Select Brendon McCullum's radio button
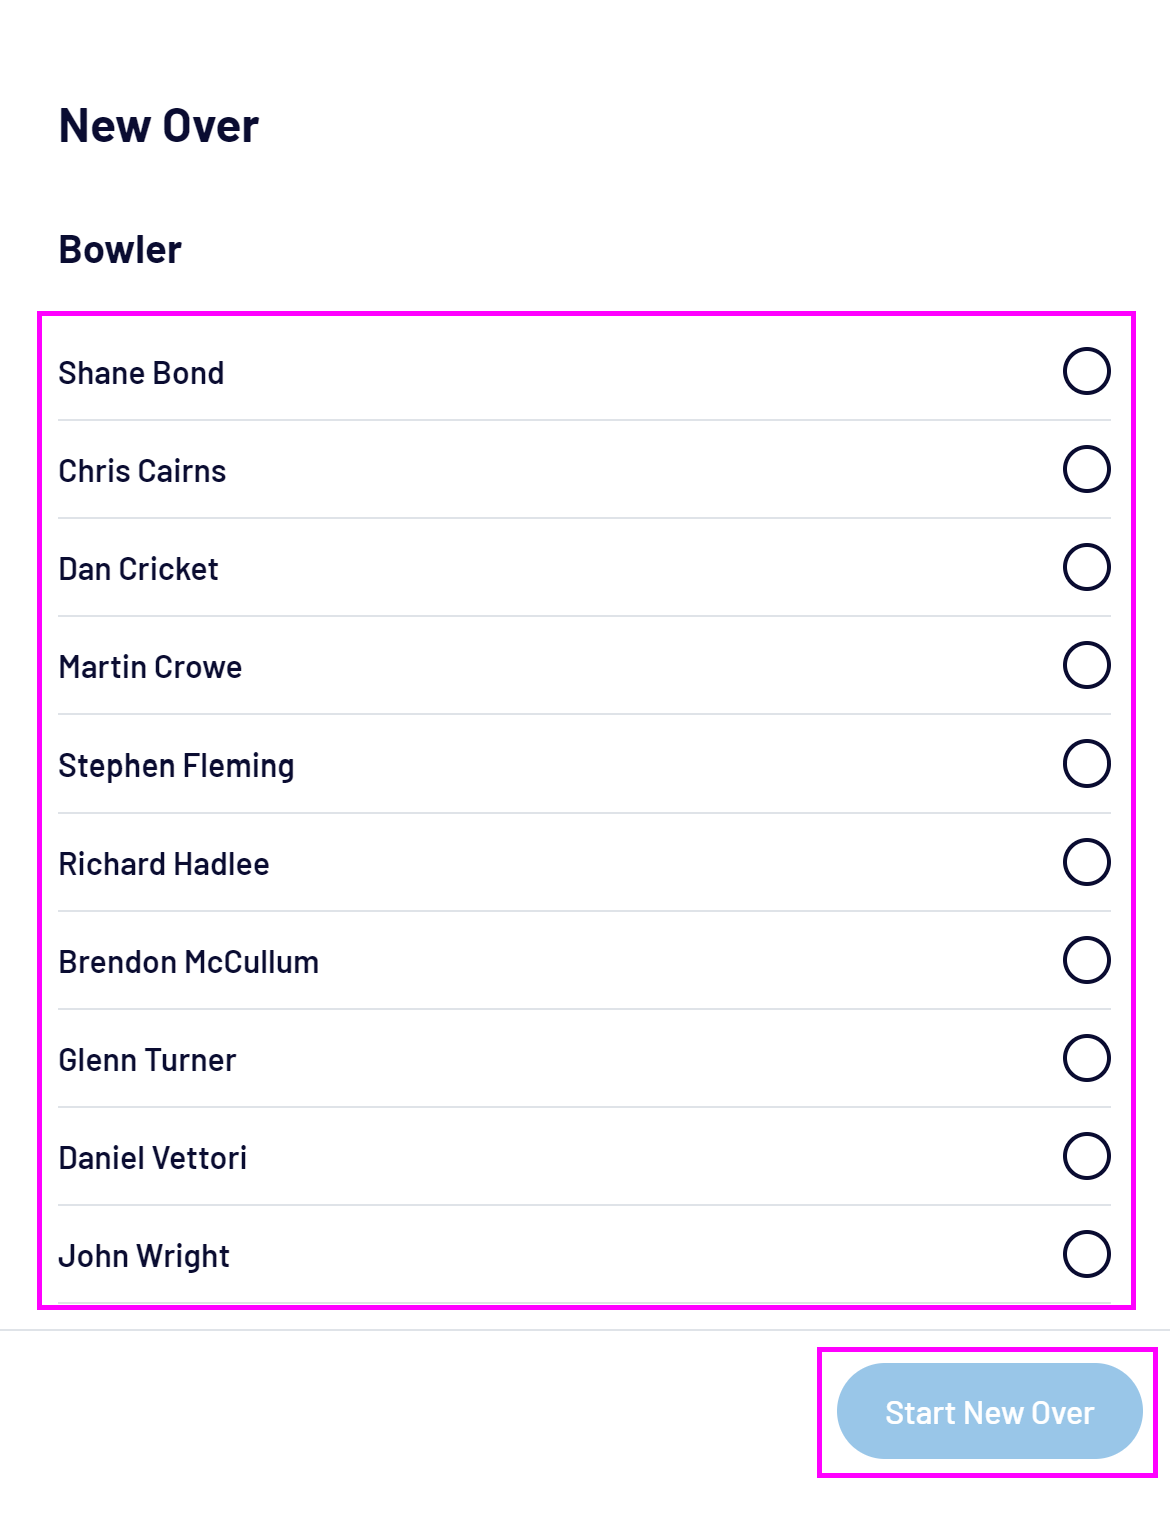Image resolution: width=1170 pixels, height=1518 pixels. click(1086, 960)
